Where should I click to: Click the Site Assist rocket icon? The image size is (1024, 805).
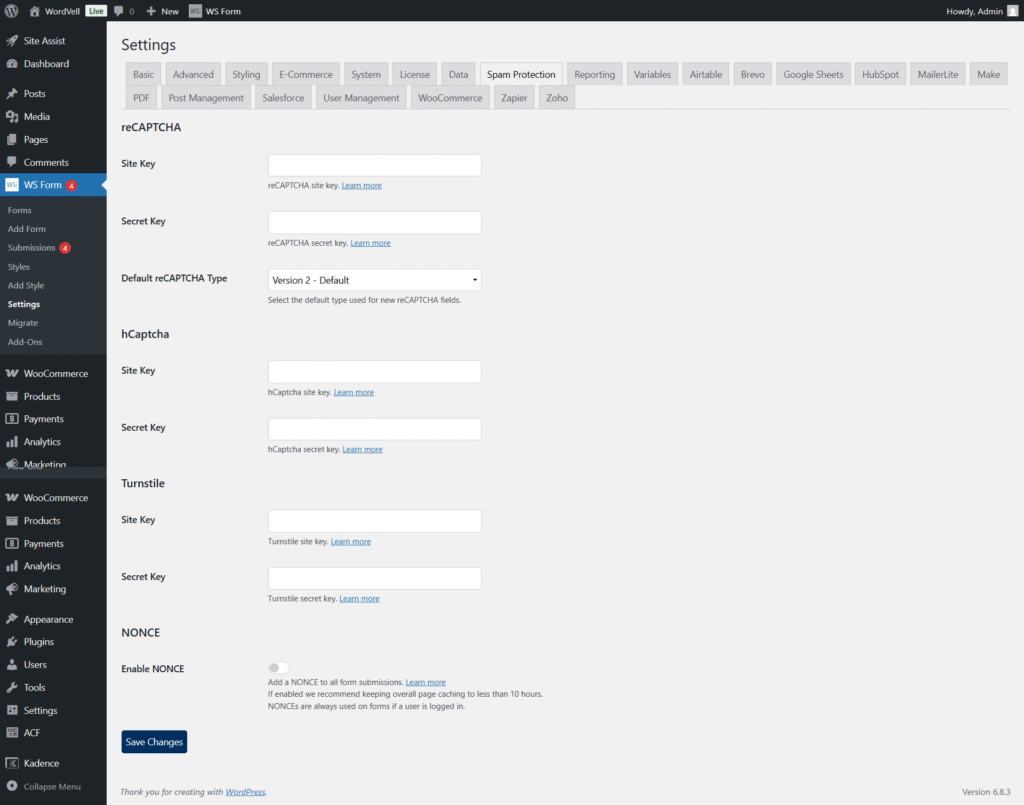[x=12, y=41]
